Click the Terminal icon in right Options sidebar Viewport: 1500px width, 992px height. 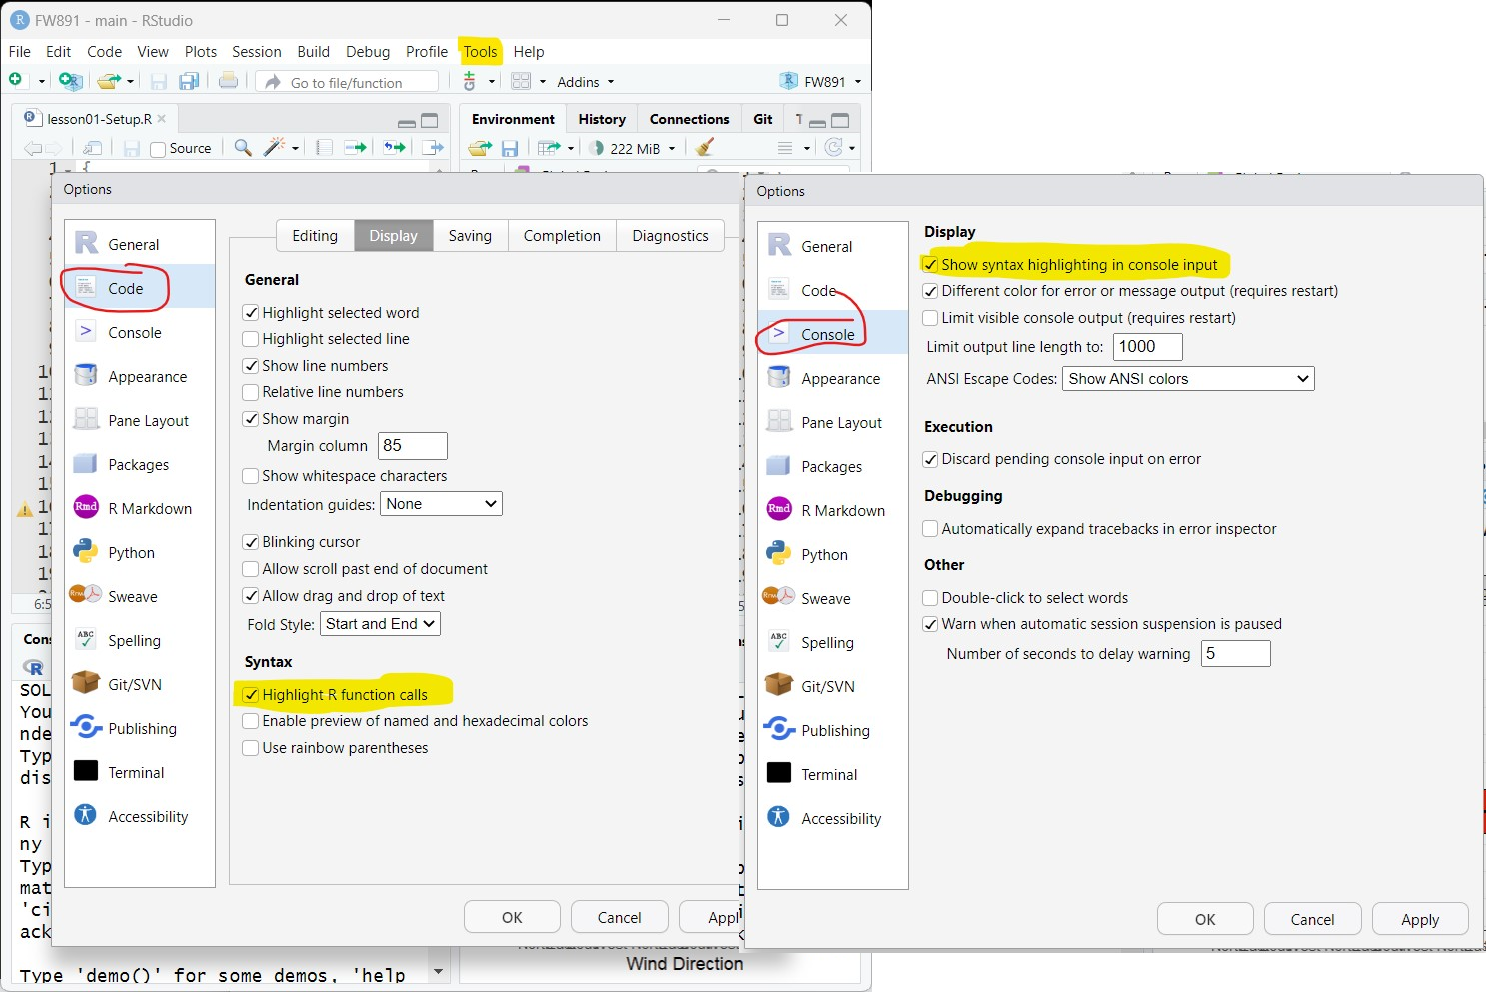click(x=779, y=774)
